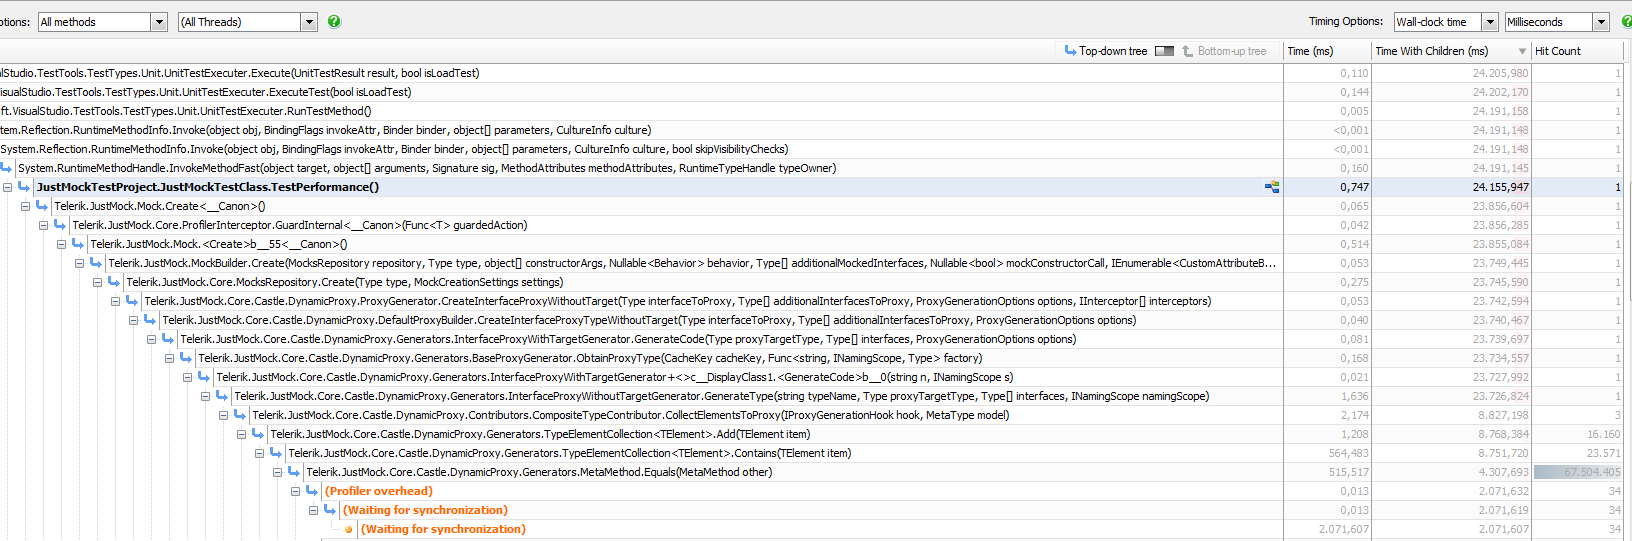Click the help icon beside the All Threads dropdown
Screen dimensions: 1632x541
pyautogui.click(x=334, y=22)
